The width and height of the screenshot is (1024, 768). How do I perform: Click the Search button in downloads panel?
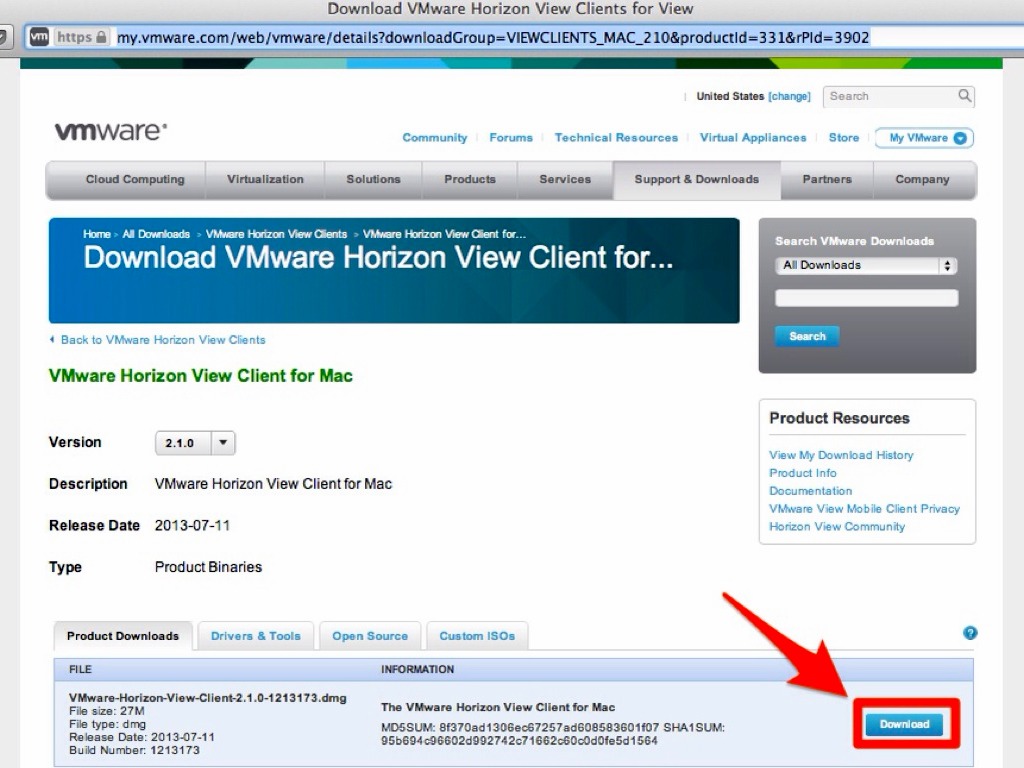(807, 336)
